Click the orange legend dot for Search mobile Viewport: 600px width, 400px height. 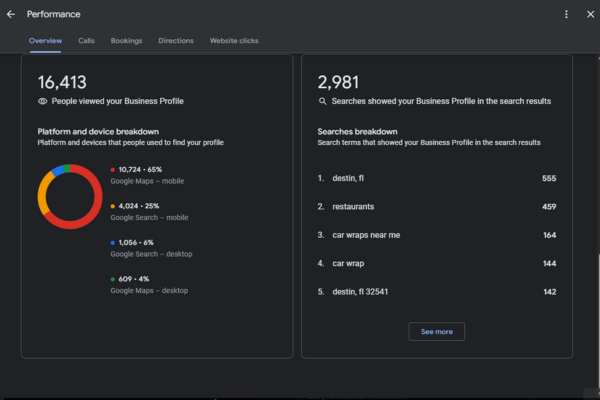click(x=112, y=206)
